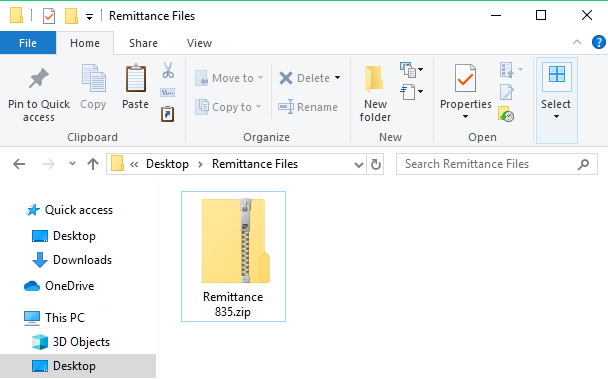Click the Move to button
This screenshot has height=379, width=608.
coord(229,78)
